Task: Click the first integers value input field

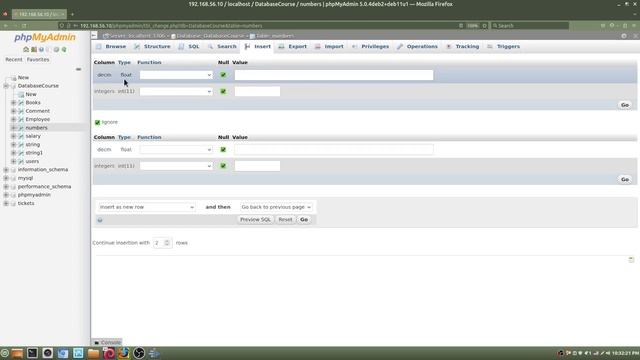Action: 257,91
